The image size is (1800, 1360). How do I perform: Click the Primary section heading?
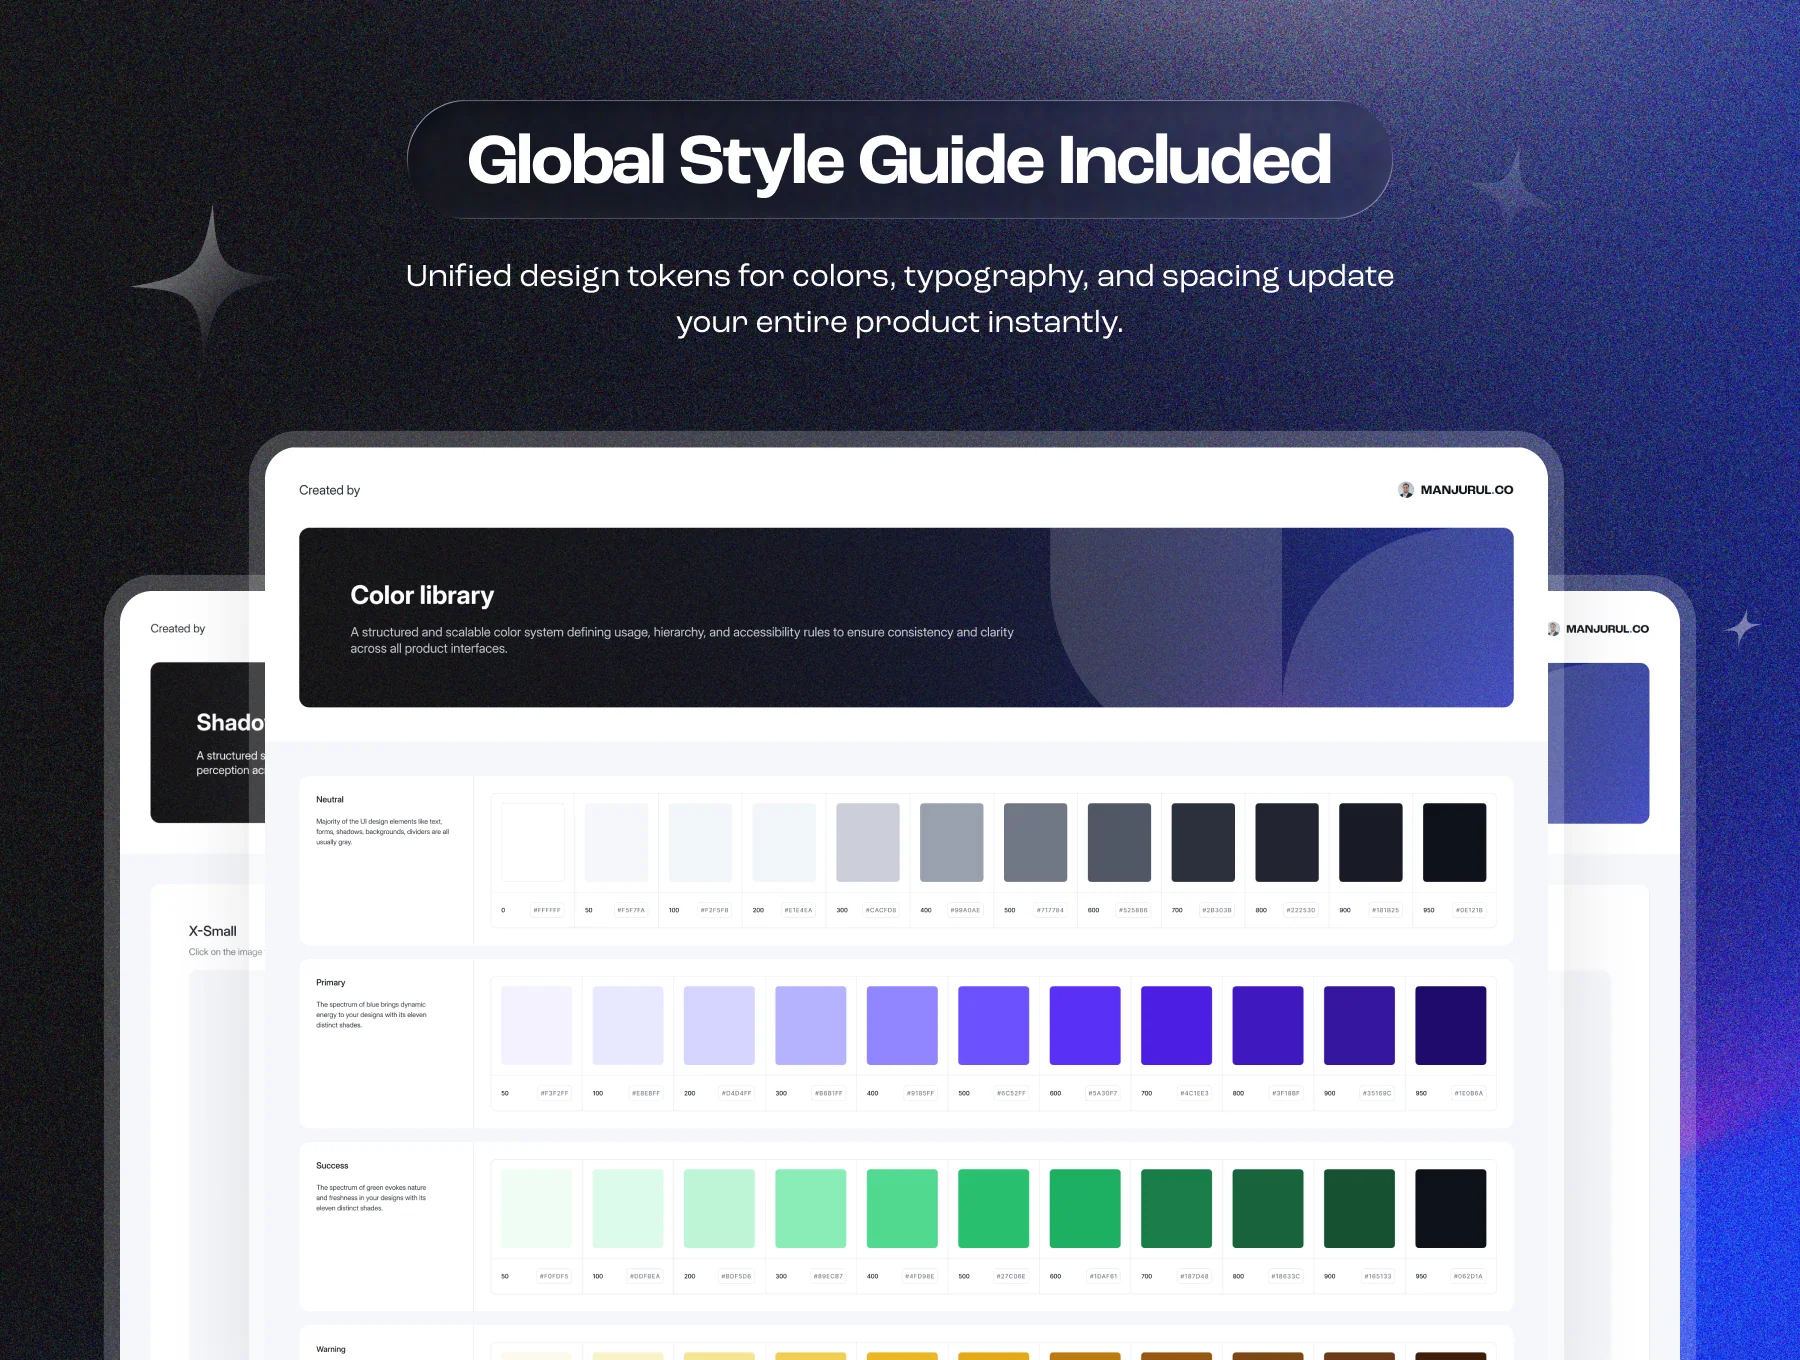[331, 983]
